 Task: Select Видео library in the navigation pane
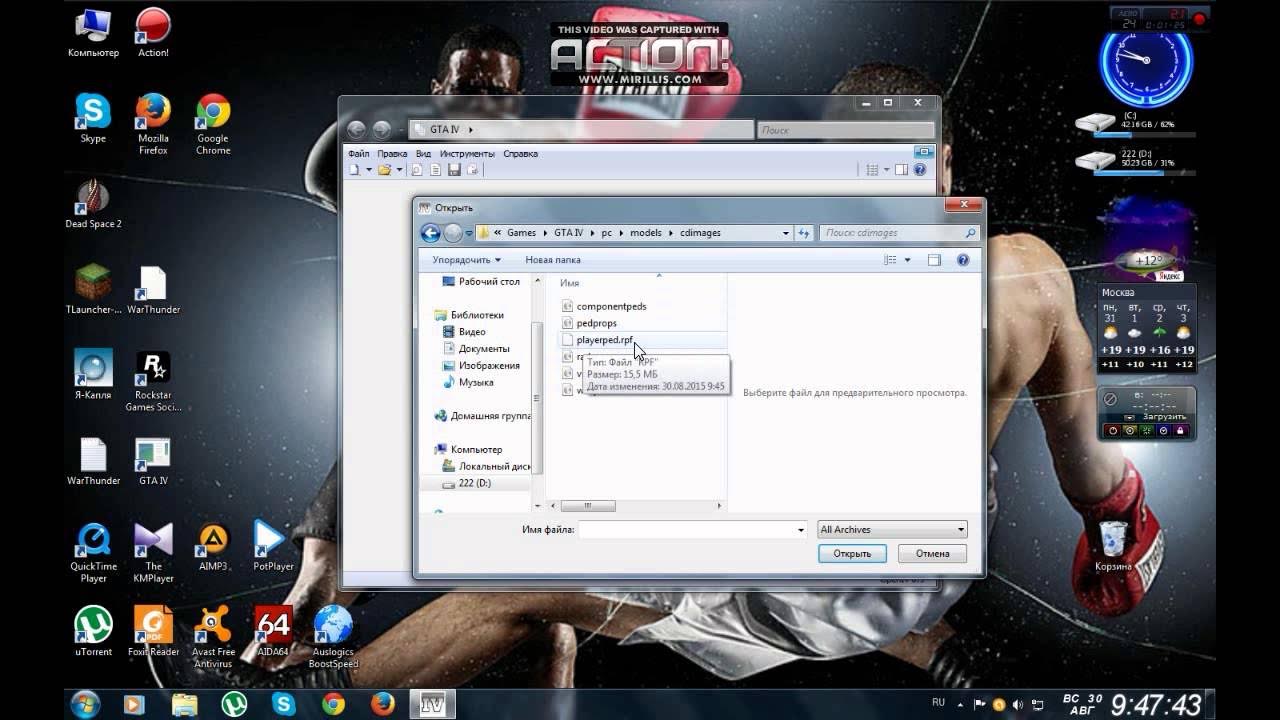(465, 332)
